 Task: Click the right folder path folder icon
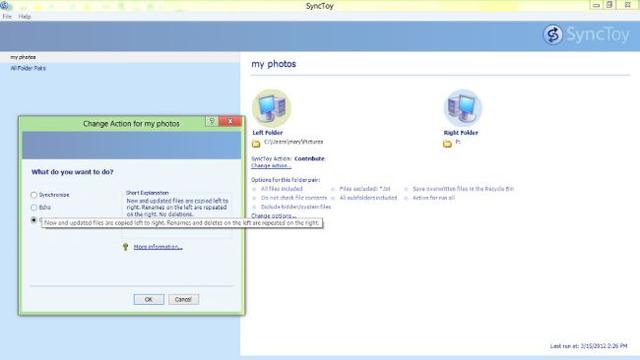[x=447, y=144]
